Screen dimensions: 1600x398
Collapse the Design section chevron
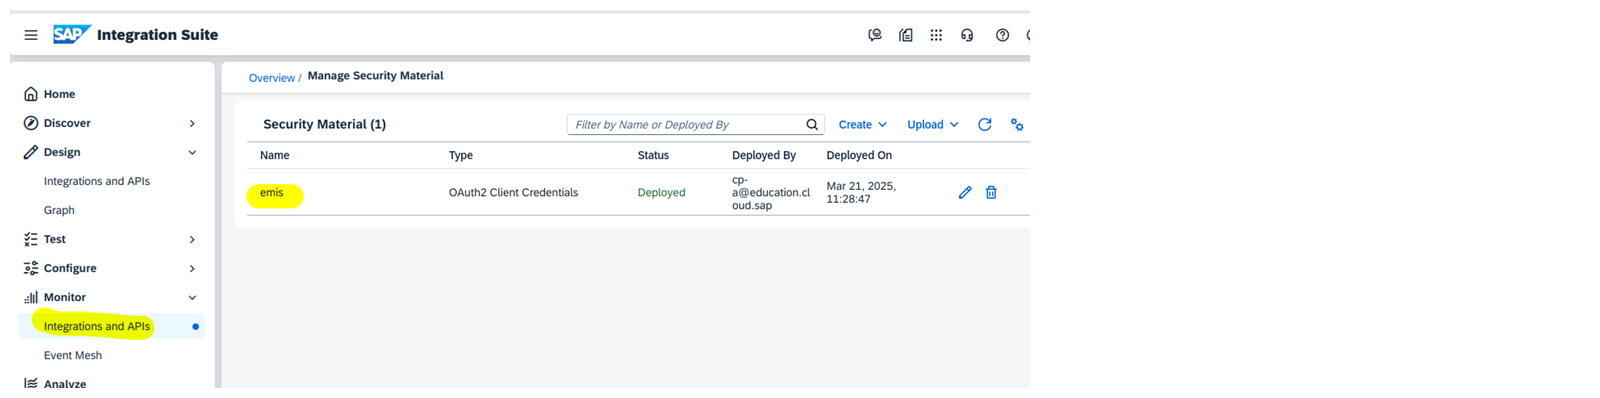(192, 152)
